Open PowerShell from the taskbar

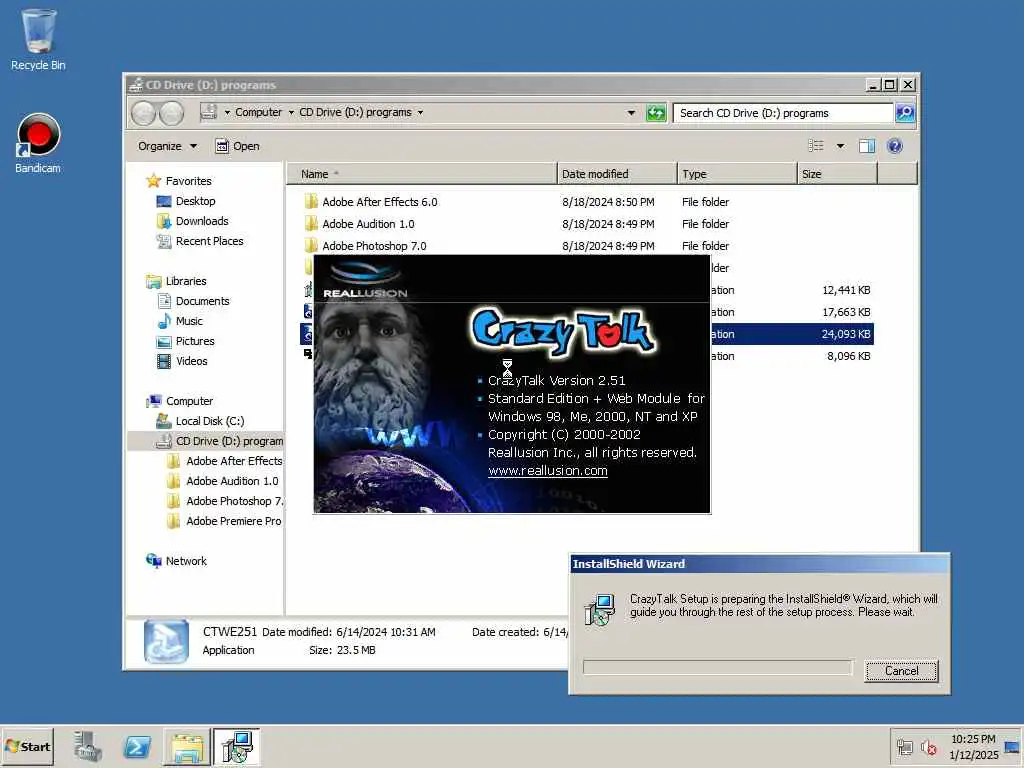[136, 746]
